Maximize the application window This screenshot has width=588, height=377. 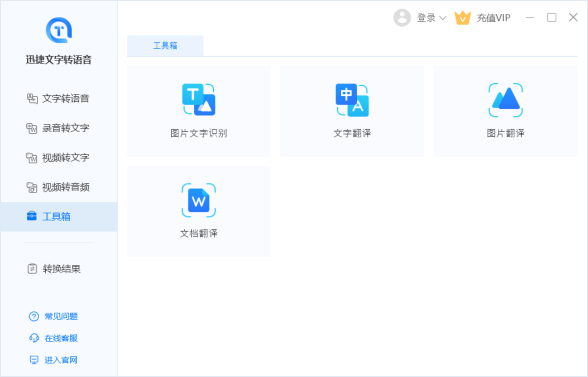pyautogui.click(x=552, y=18)
